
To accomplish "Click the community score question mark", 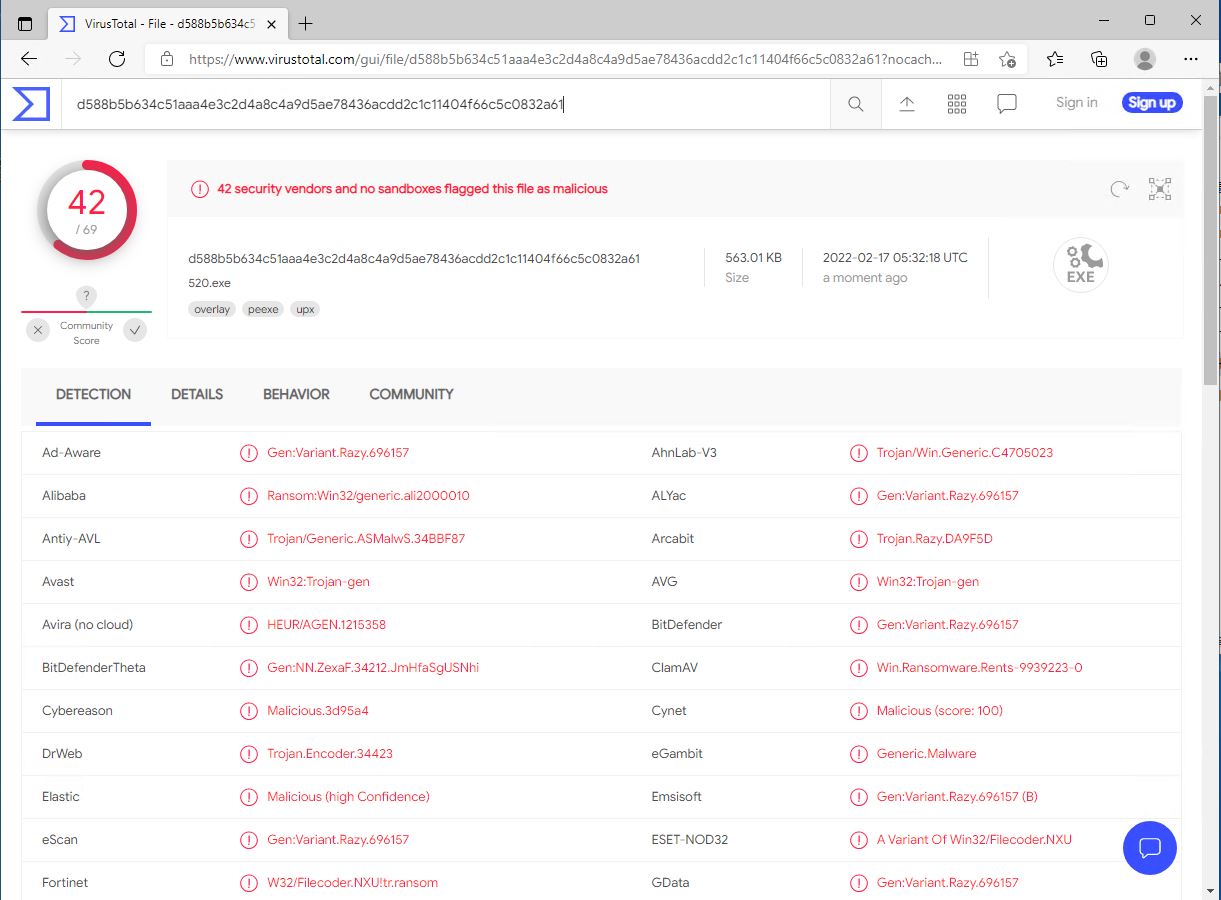I will [87, 296].
